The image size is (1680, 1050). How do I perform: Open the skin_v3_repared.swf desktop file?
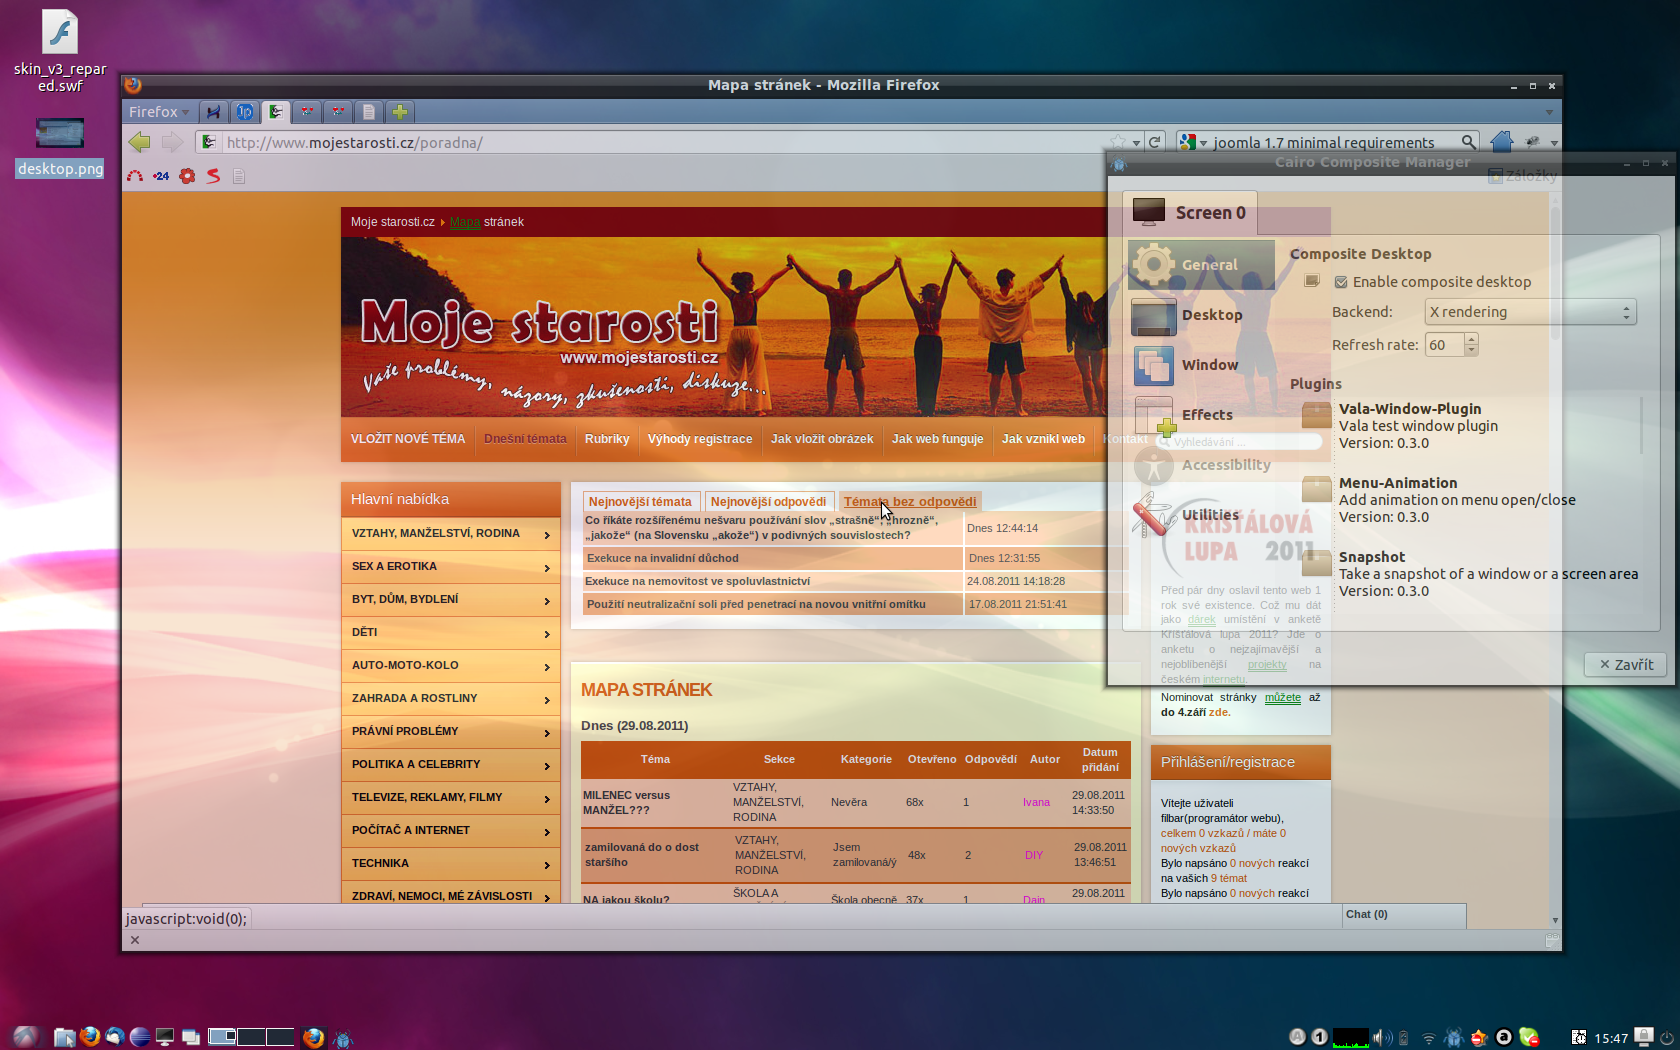[60, 52]
